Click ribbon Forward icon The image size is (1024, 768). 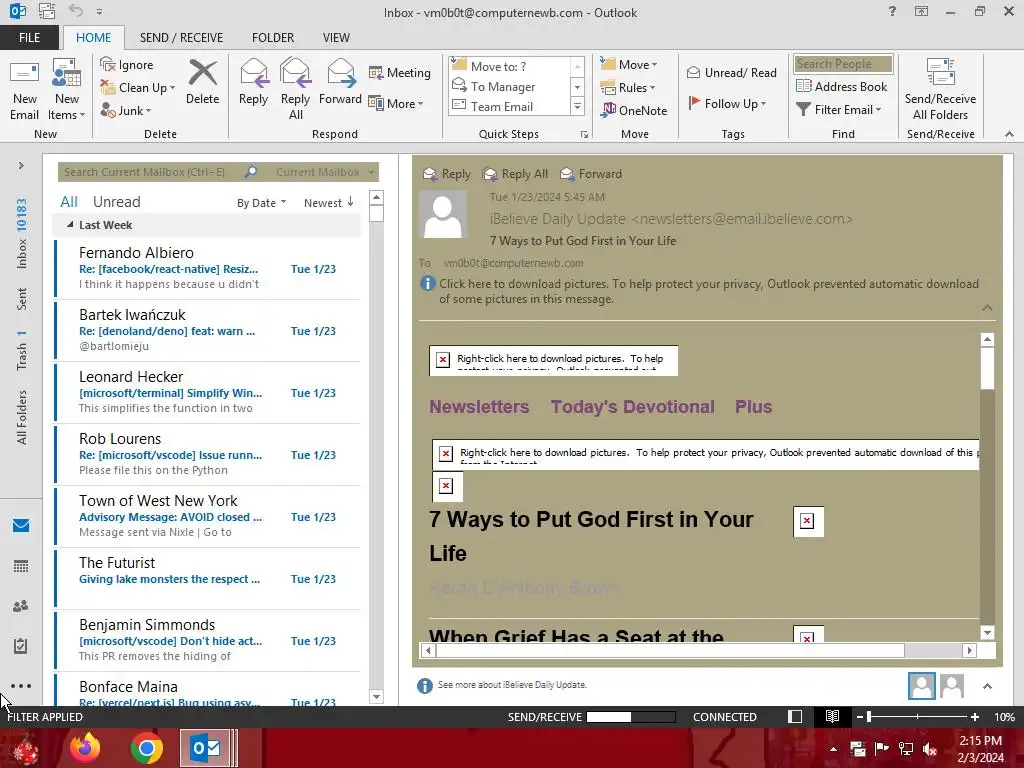(340, 82)
